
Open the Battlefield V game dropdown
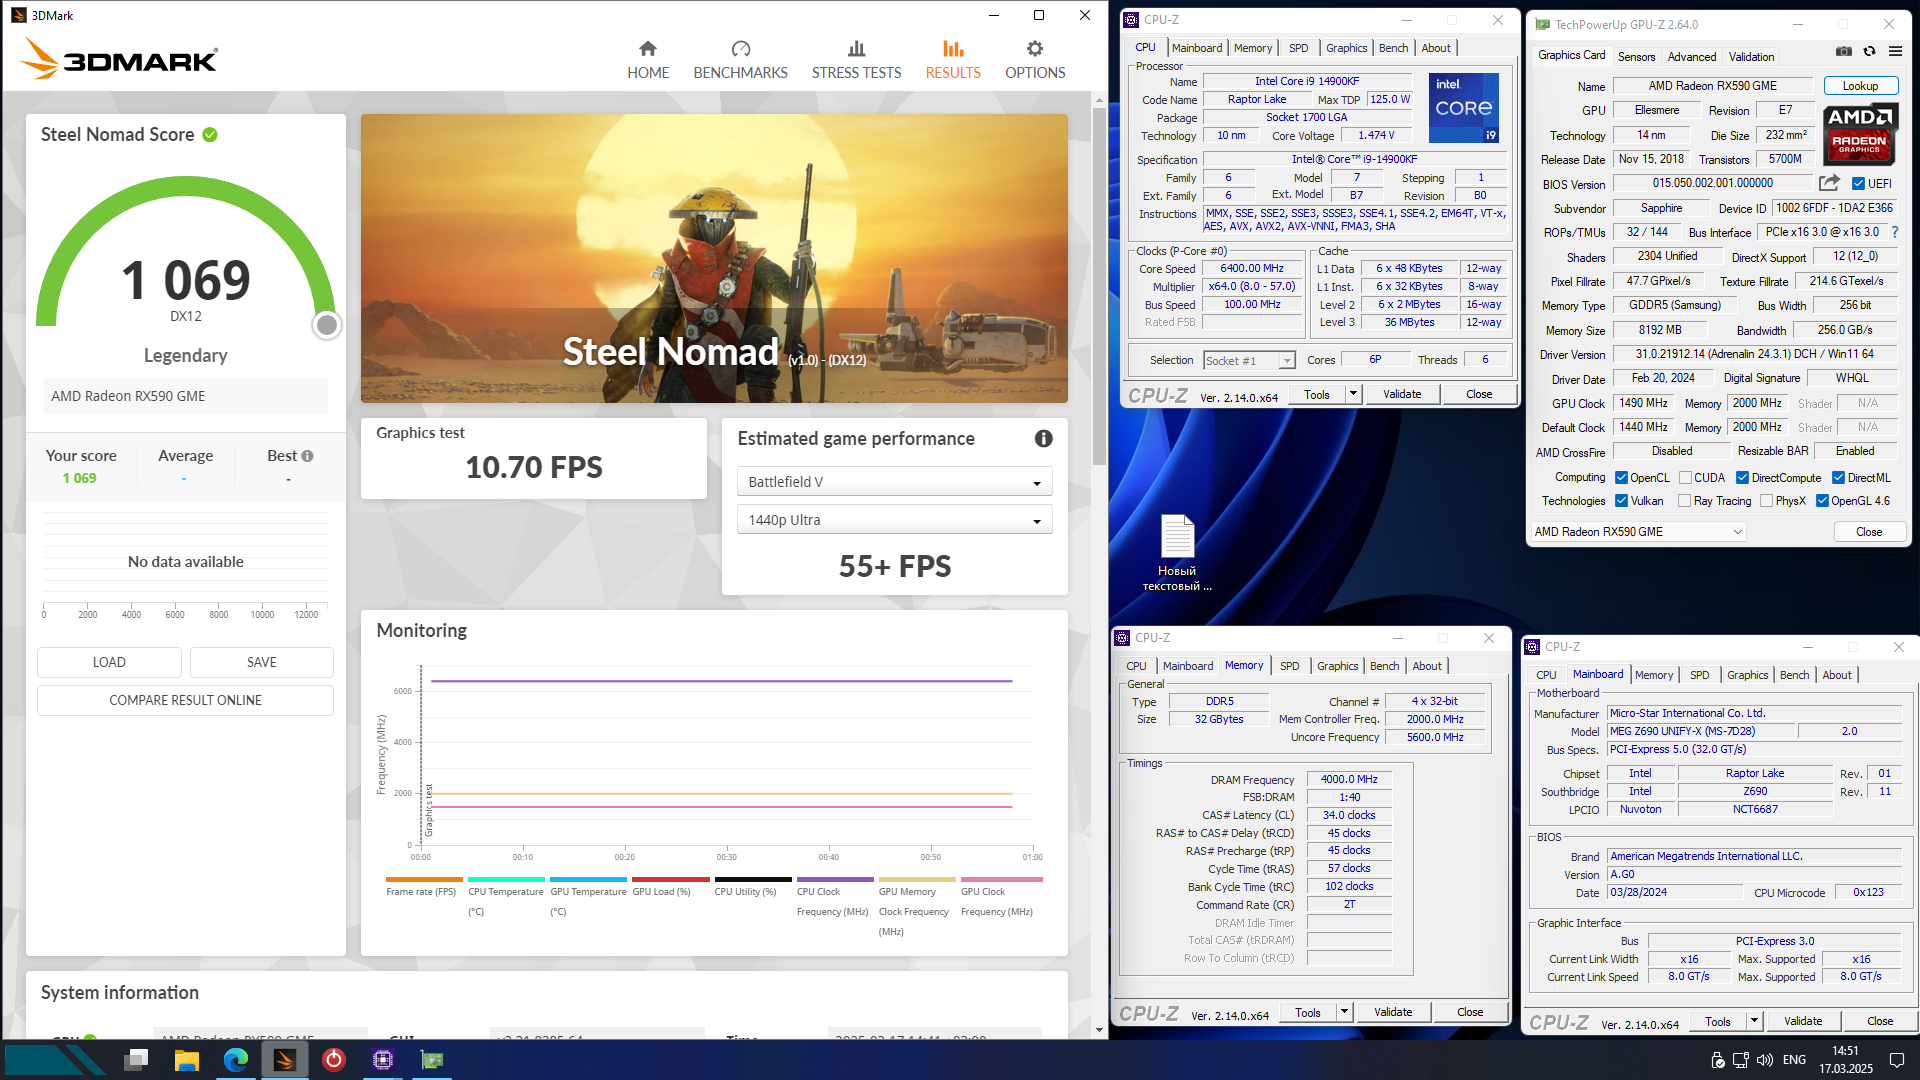tap(894, 482)
